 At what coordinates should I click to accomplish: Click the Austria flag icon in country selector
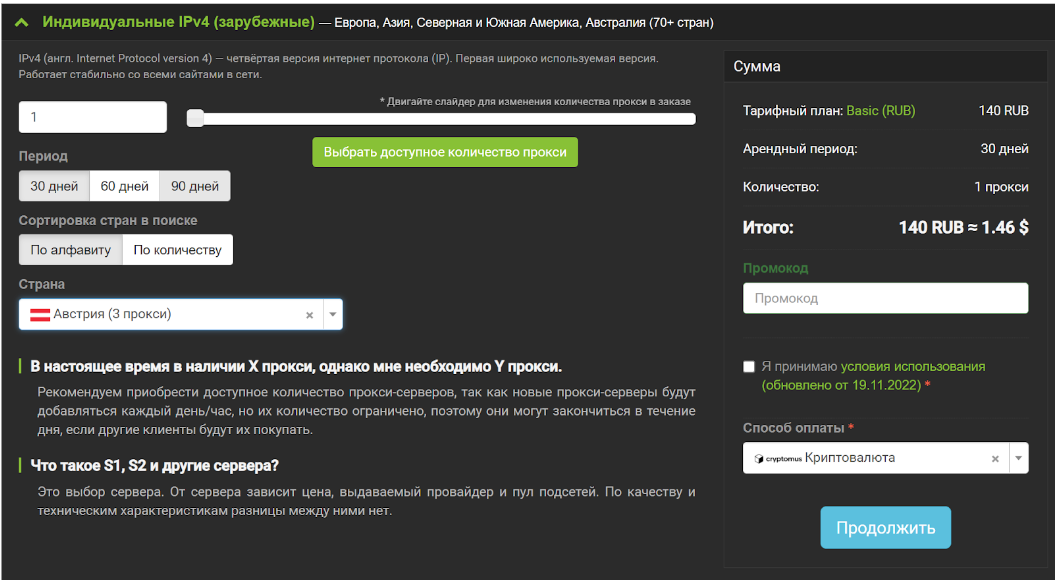(x=39, y=313)
